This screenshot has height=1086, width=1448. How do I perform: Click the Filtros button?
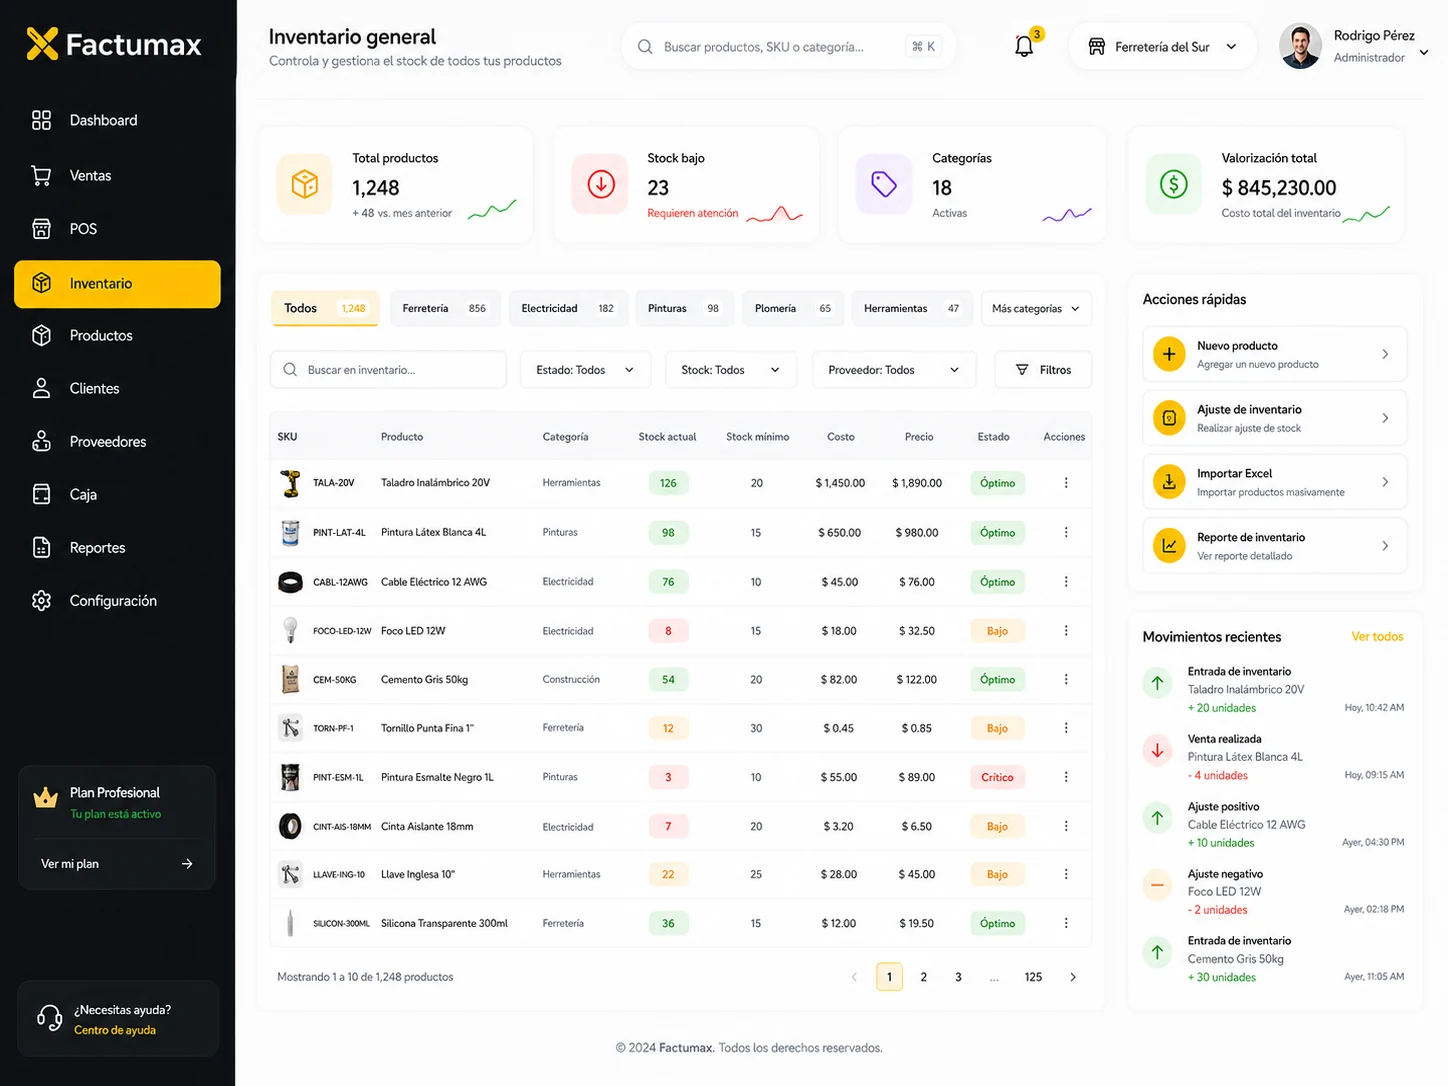tap(1043, 370)
